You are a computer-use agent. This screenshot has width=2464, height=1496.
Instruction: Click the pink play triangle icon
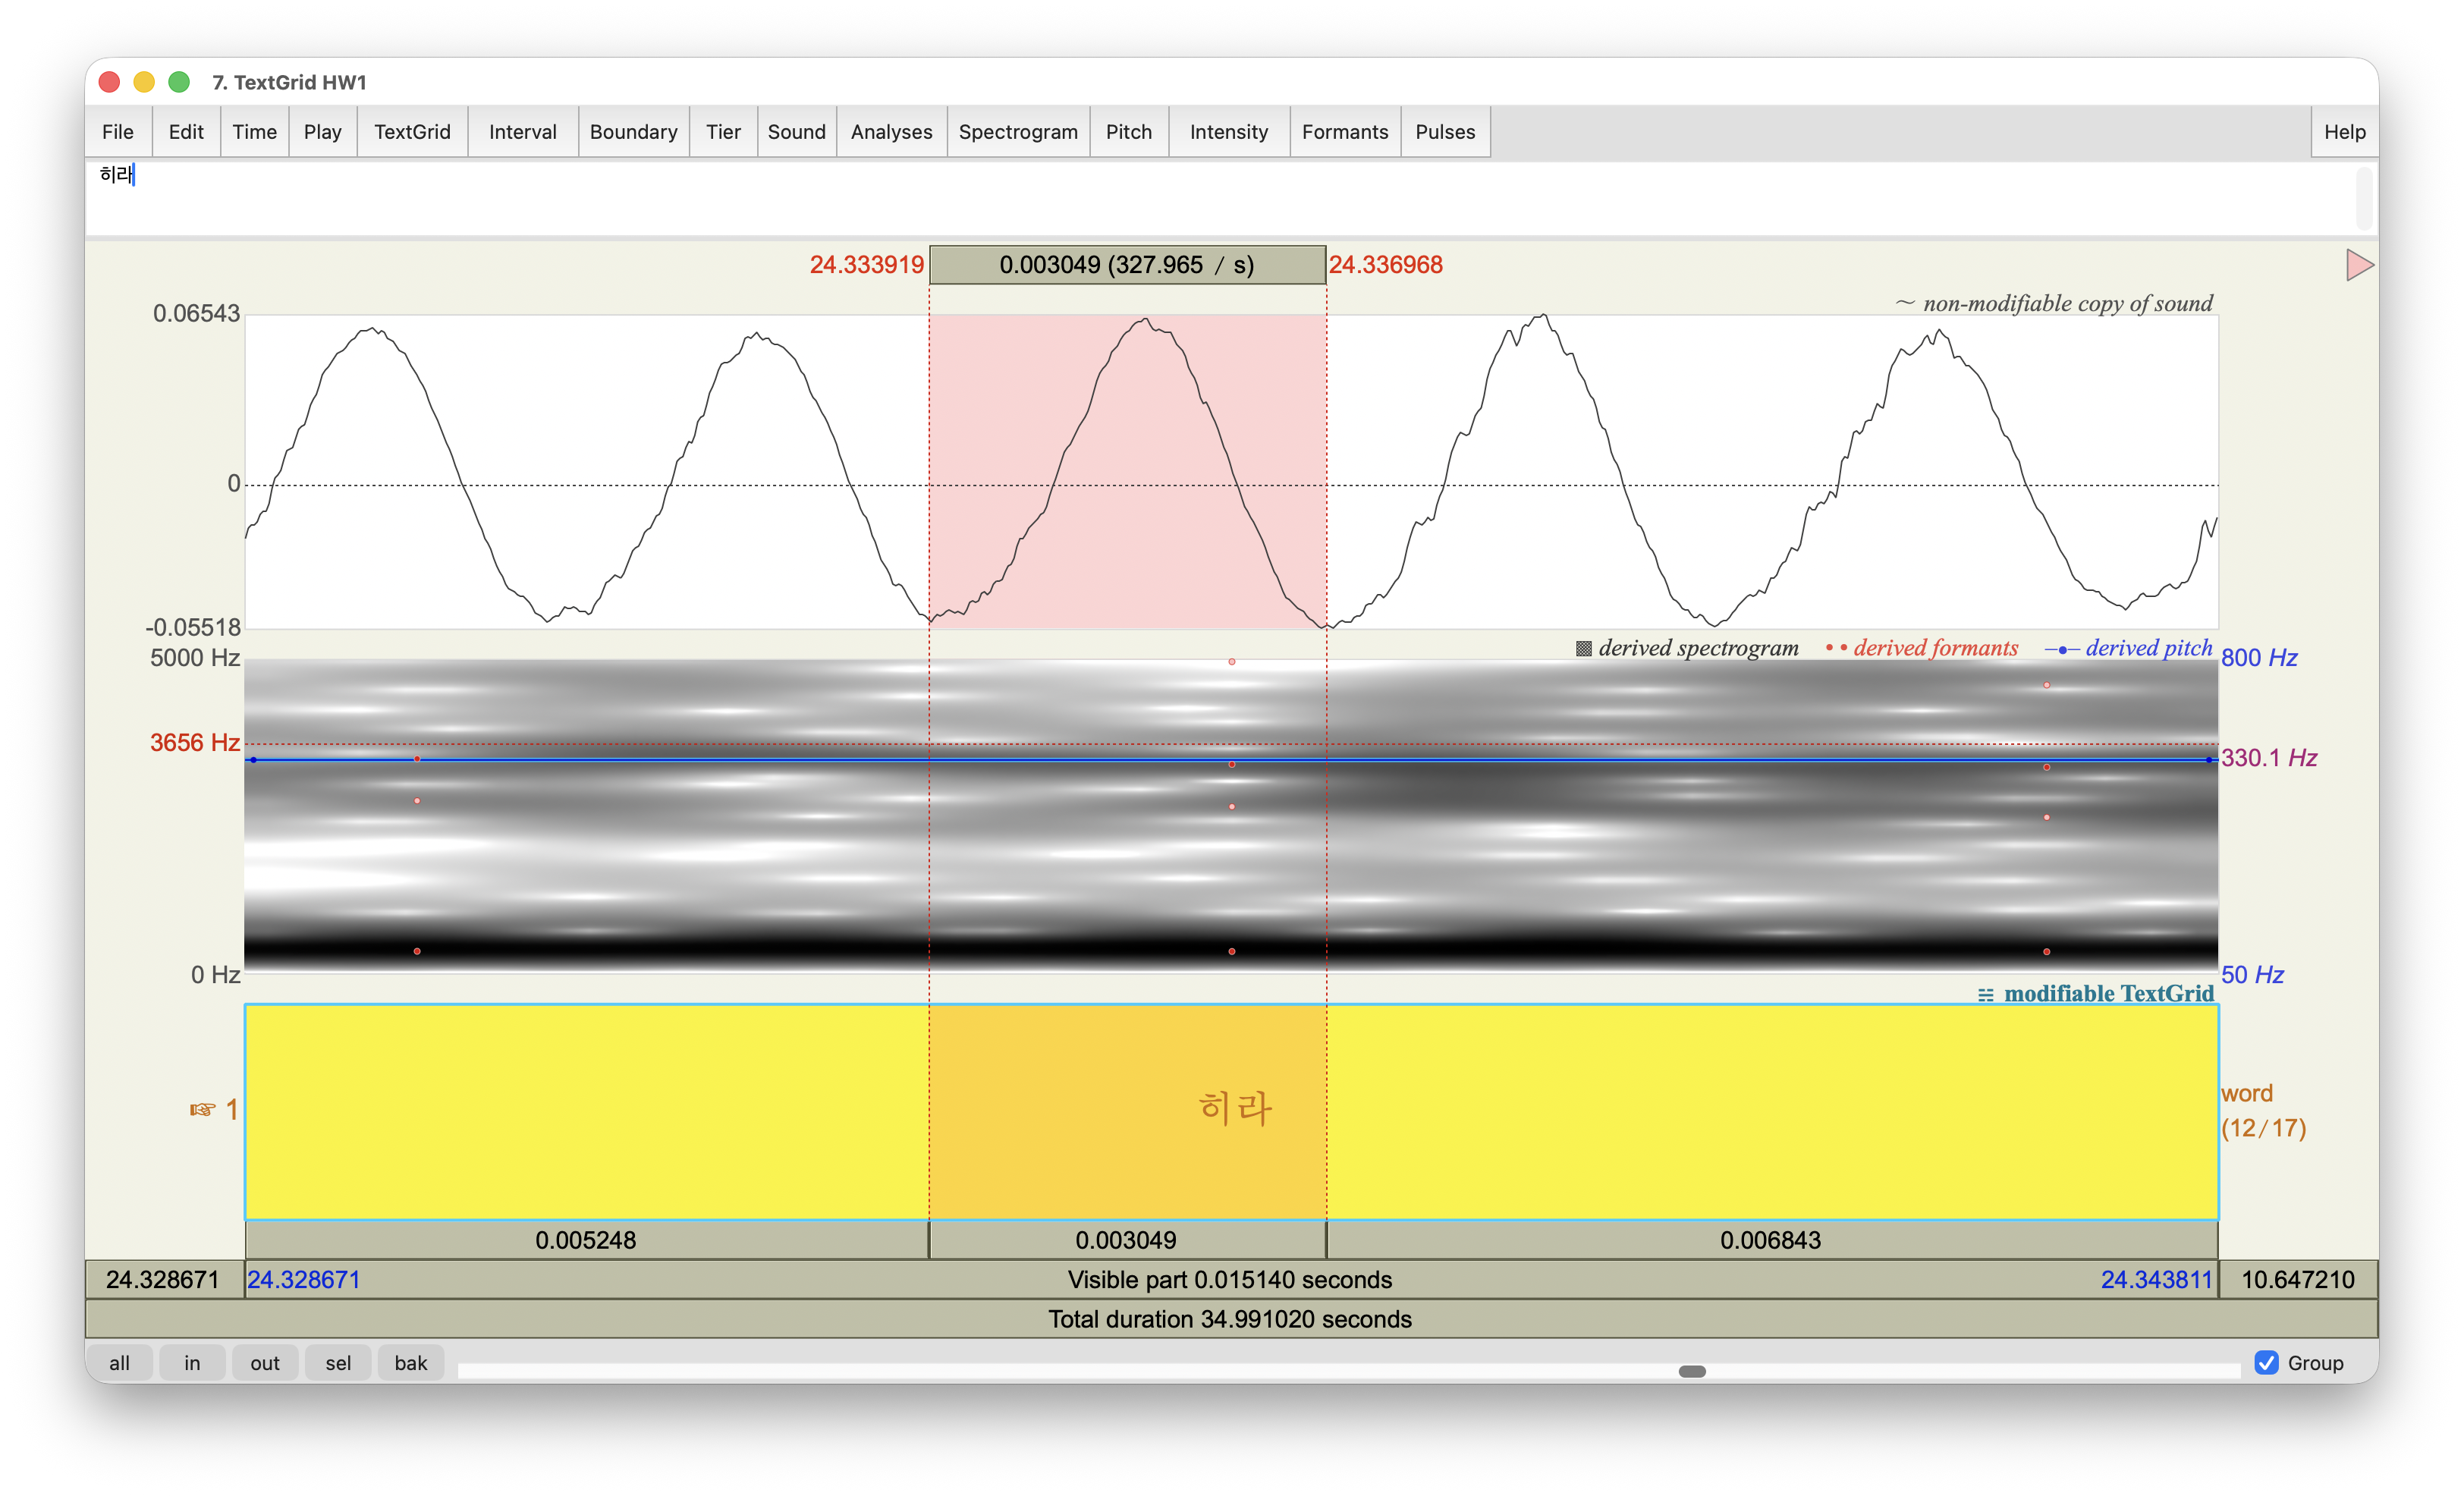coord(2358,265)
